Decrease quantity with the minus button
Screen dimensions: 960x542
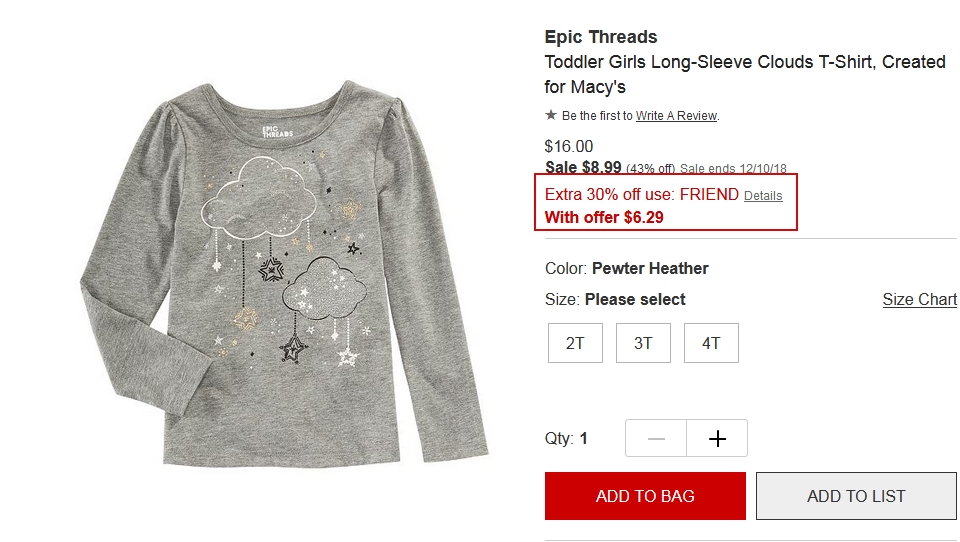click(x=656, y=438)
